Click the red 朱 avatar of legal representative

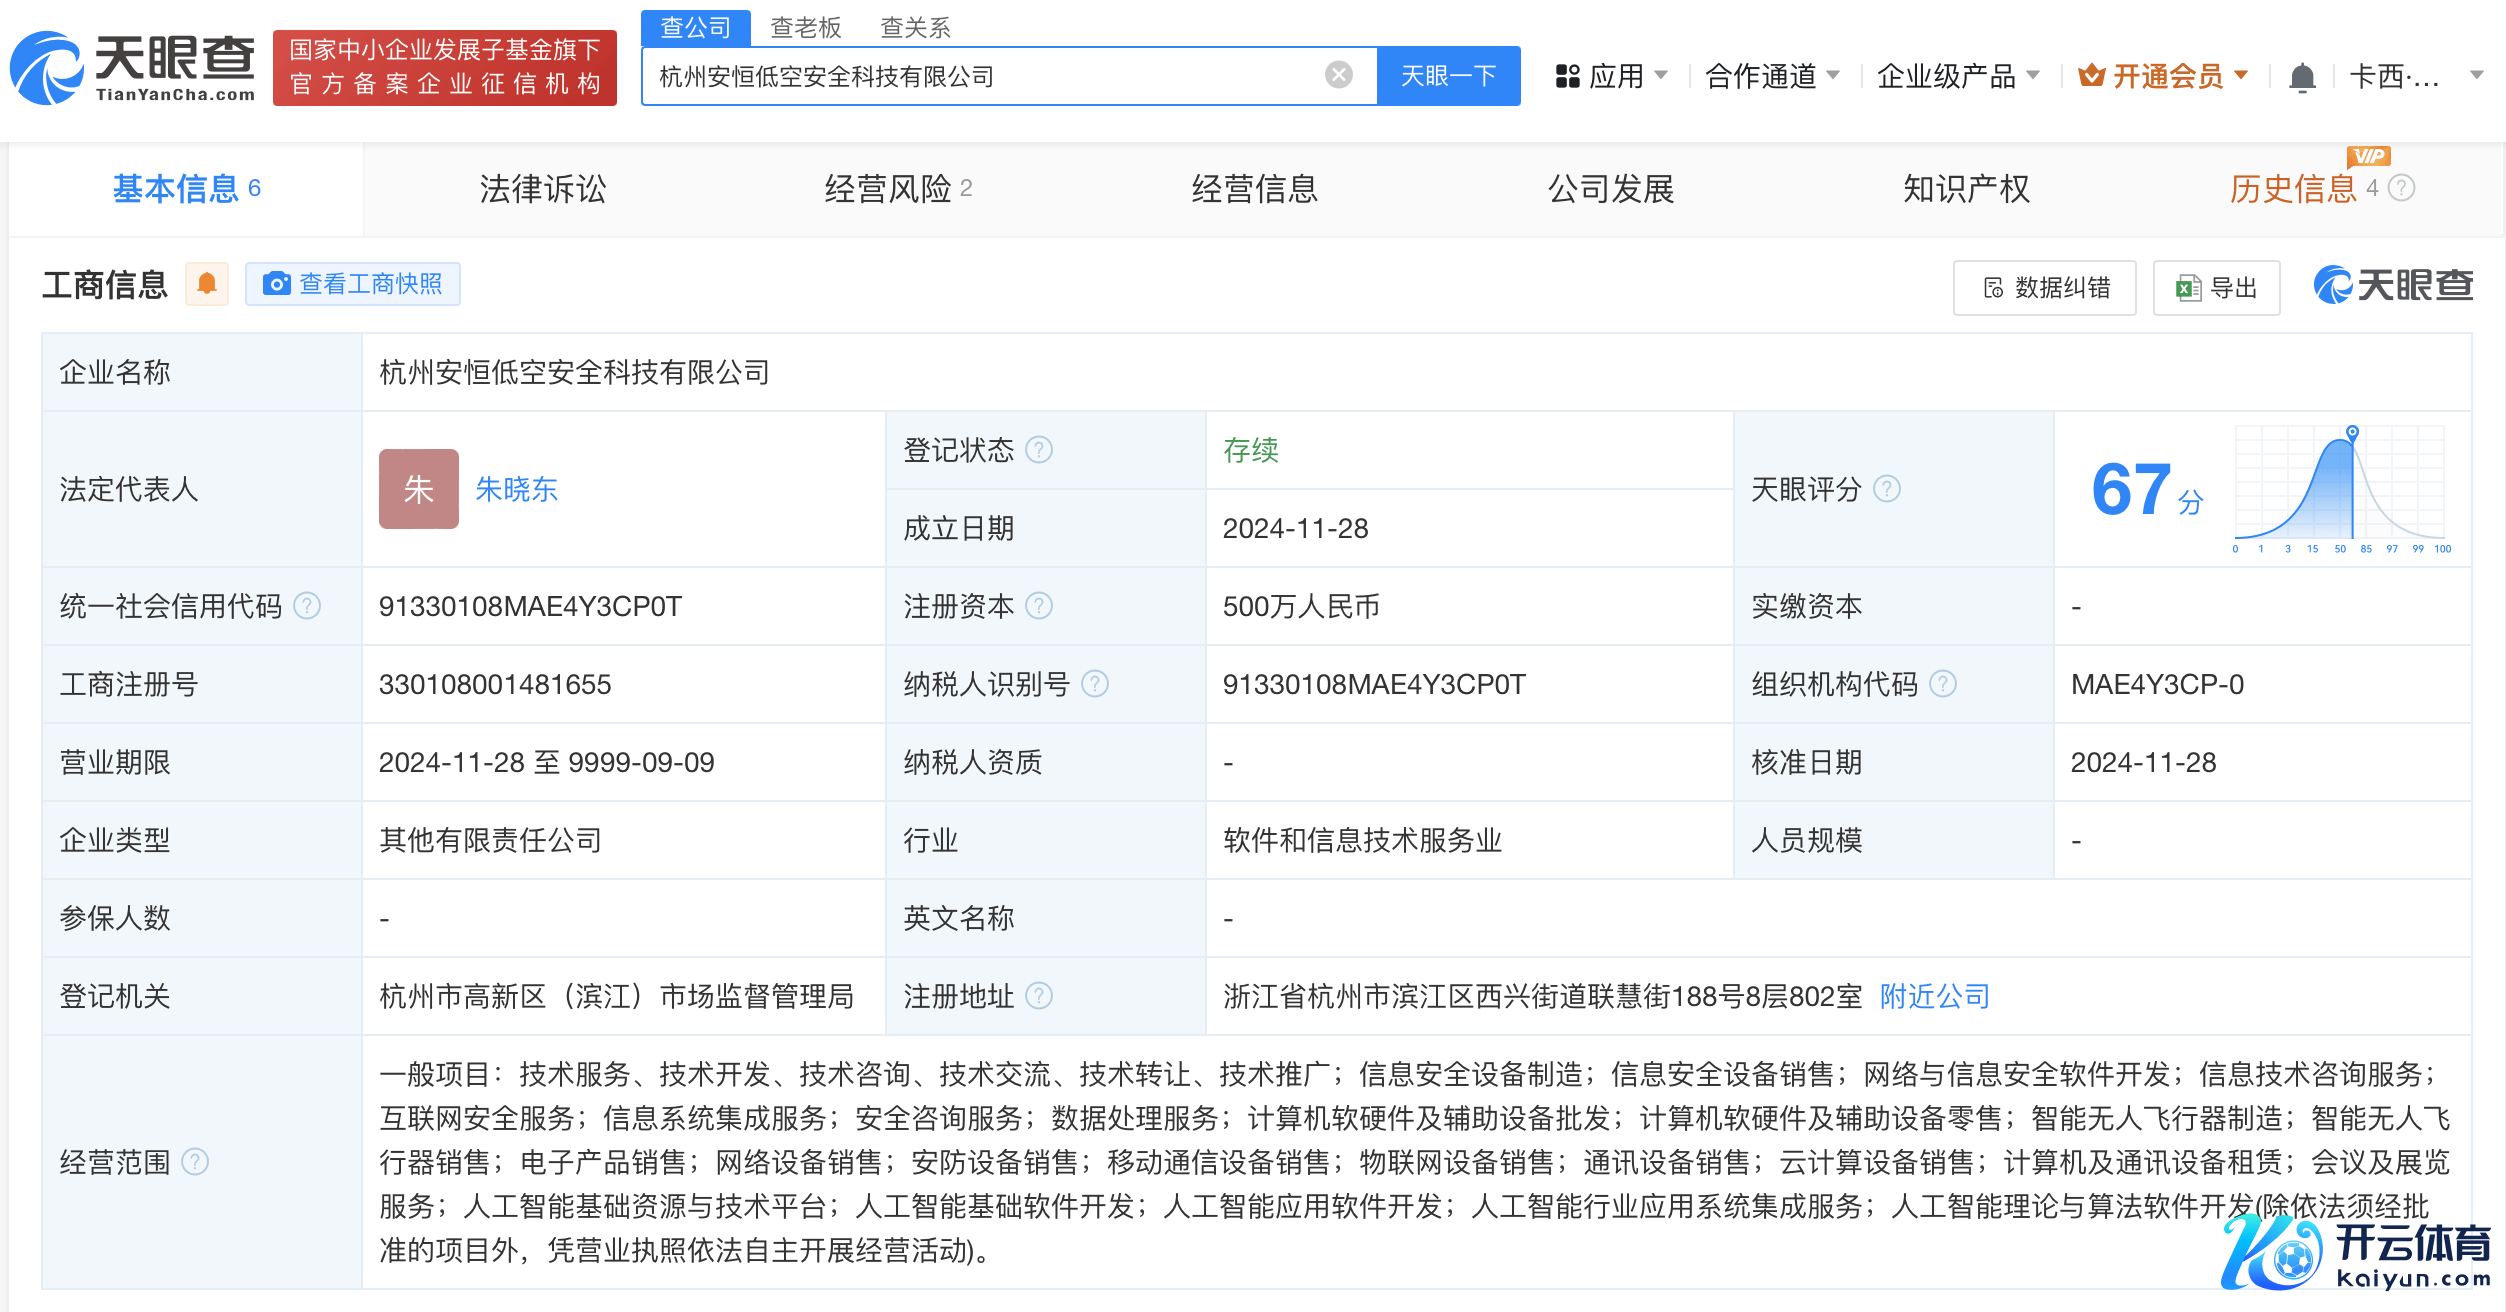tap(418, 489)
